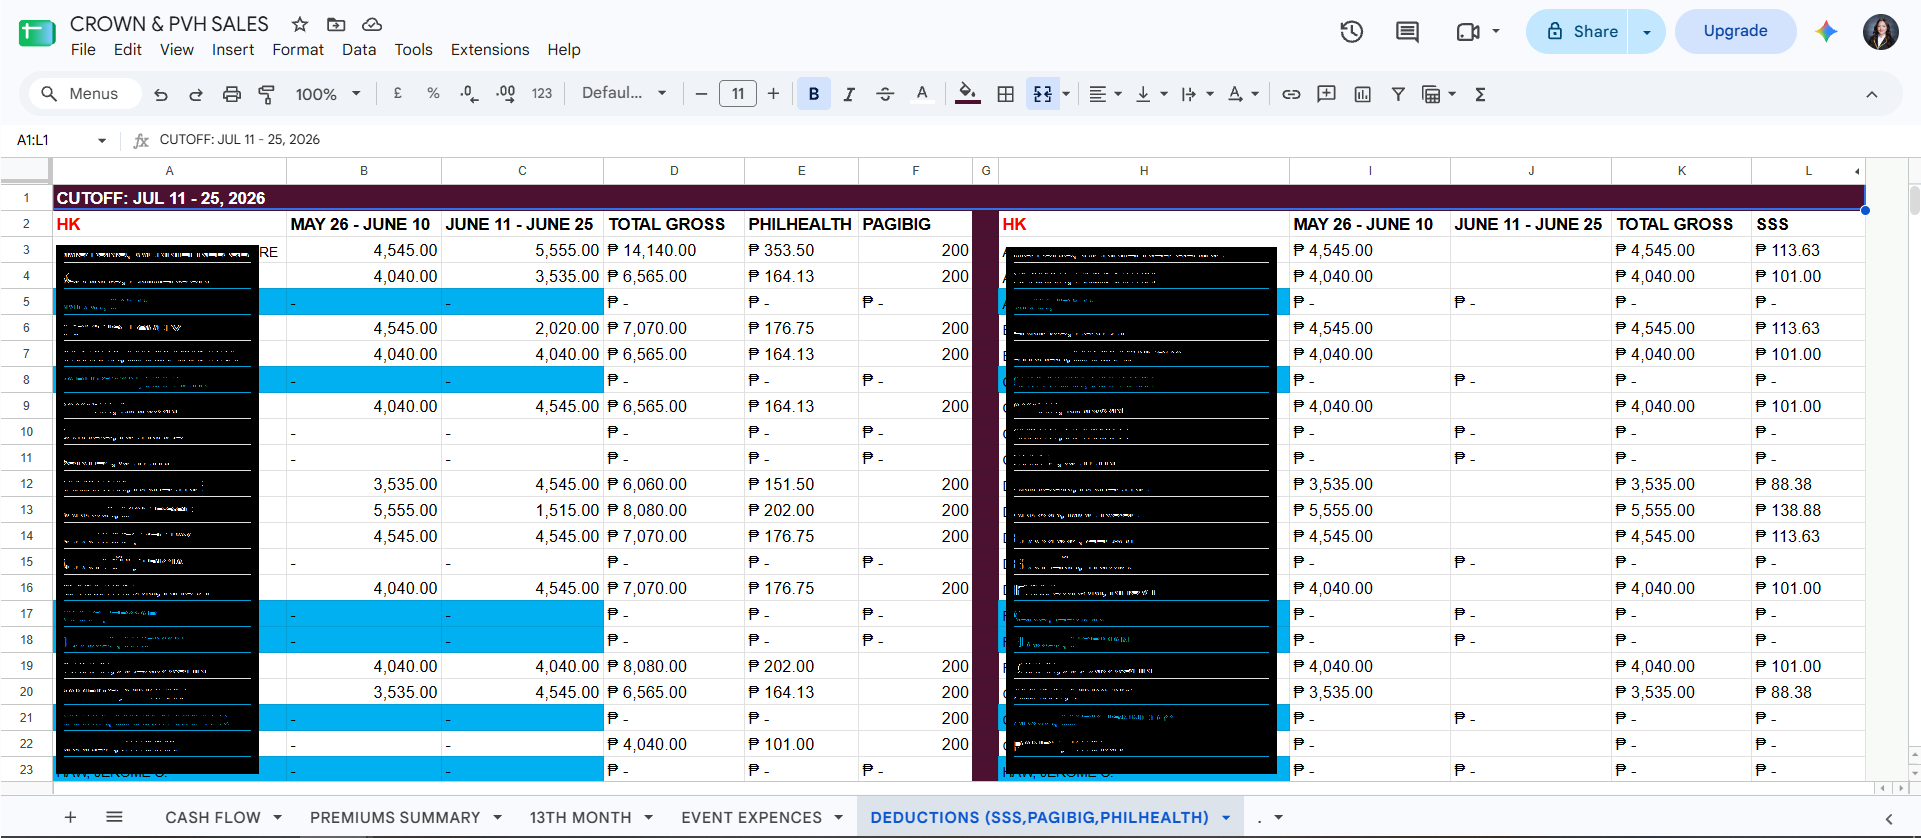
Task: Insert a chart
Action: (x=1363, y=94)
